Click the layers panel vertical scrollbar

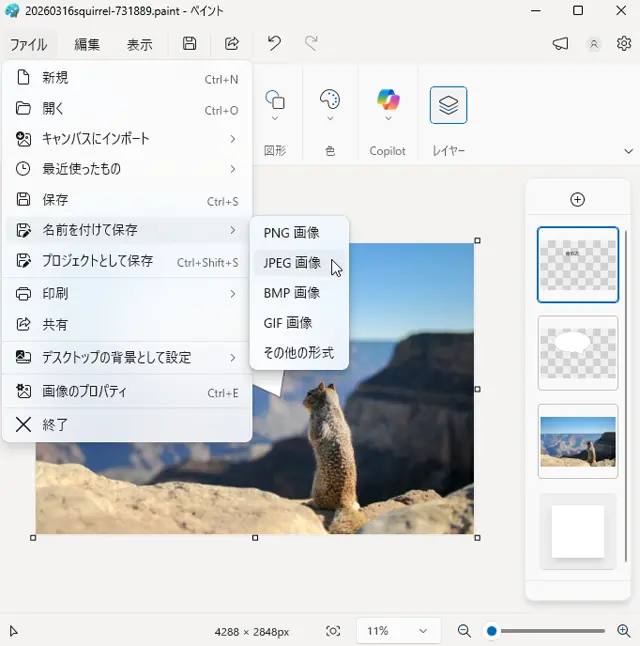626,396
